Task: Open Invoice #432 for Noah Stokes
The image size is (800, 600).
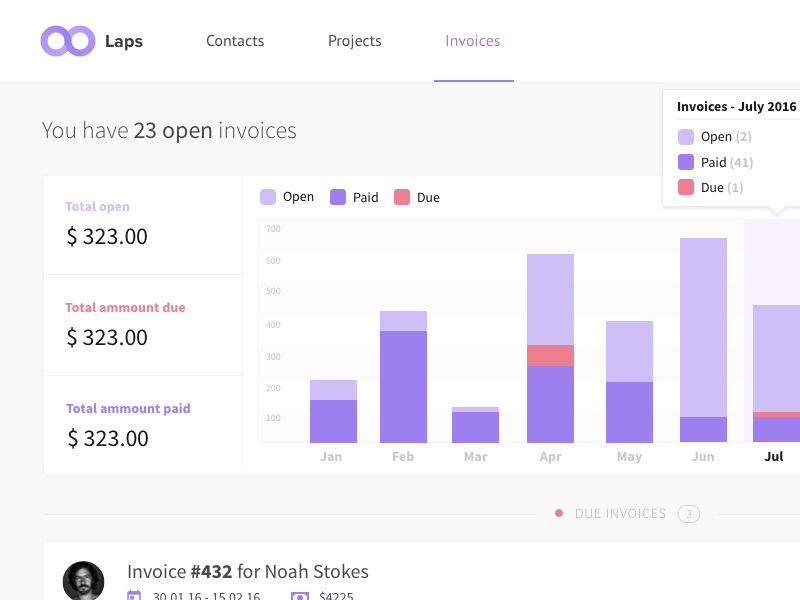Action: click(x=248, y=572)
